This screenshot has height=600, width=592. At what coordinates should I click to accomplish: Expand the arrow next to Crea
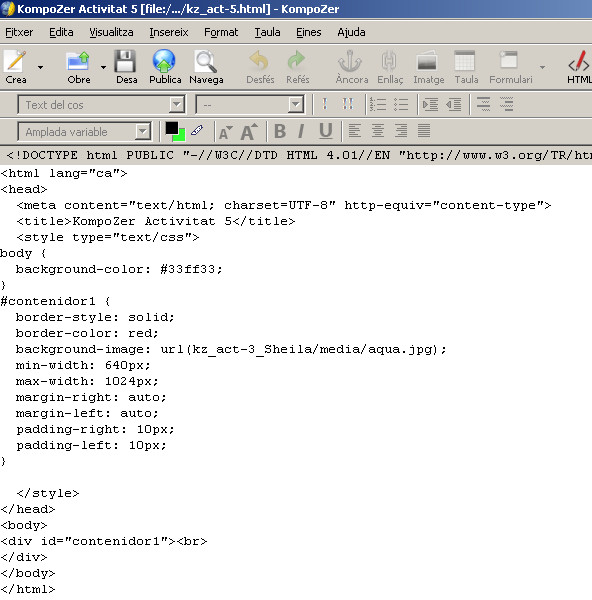click(40, 67)
